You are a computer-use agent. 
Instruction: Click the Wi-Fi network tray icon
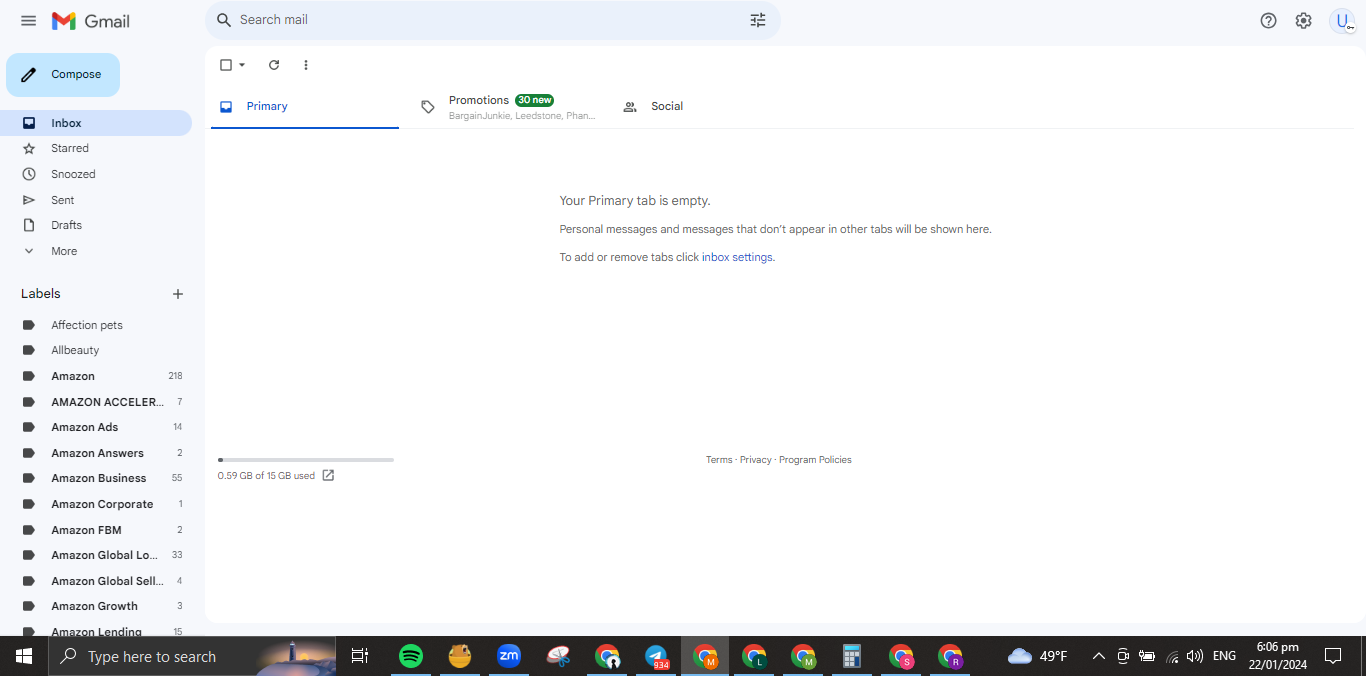click(1171, 657)
